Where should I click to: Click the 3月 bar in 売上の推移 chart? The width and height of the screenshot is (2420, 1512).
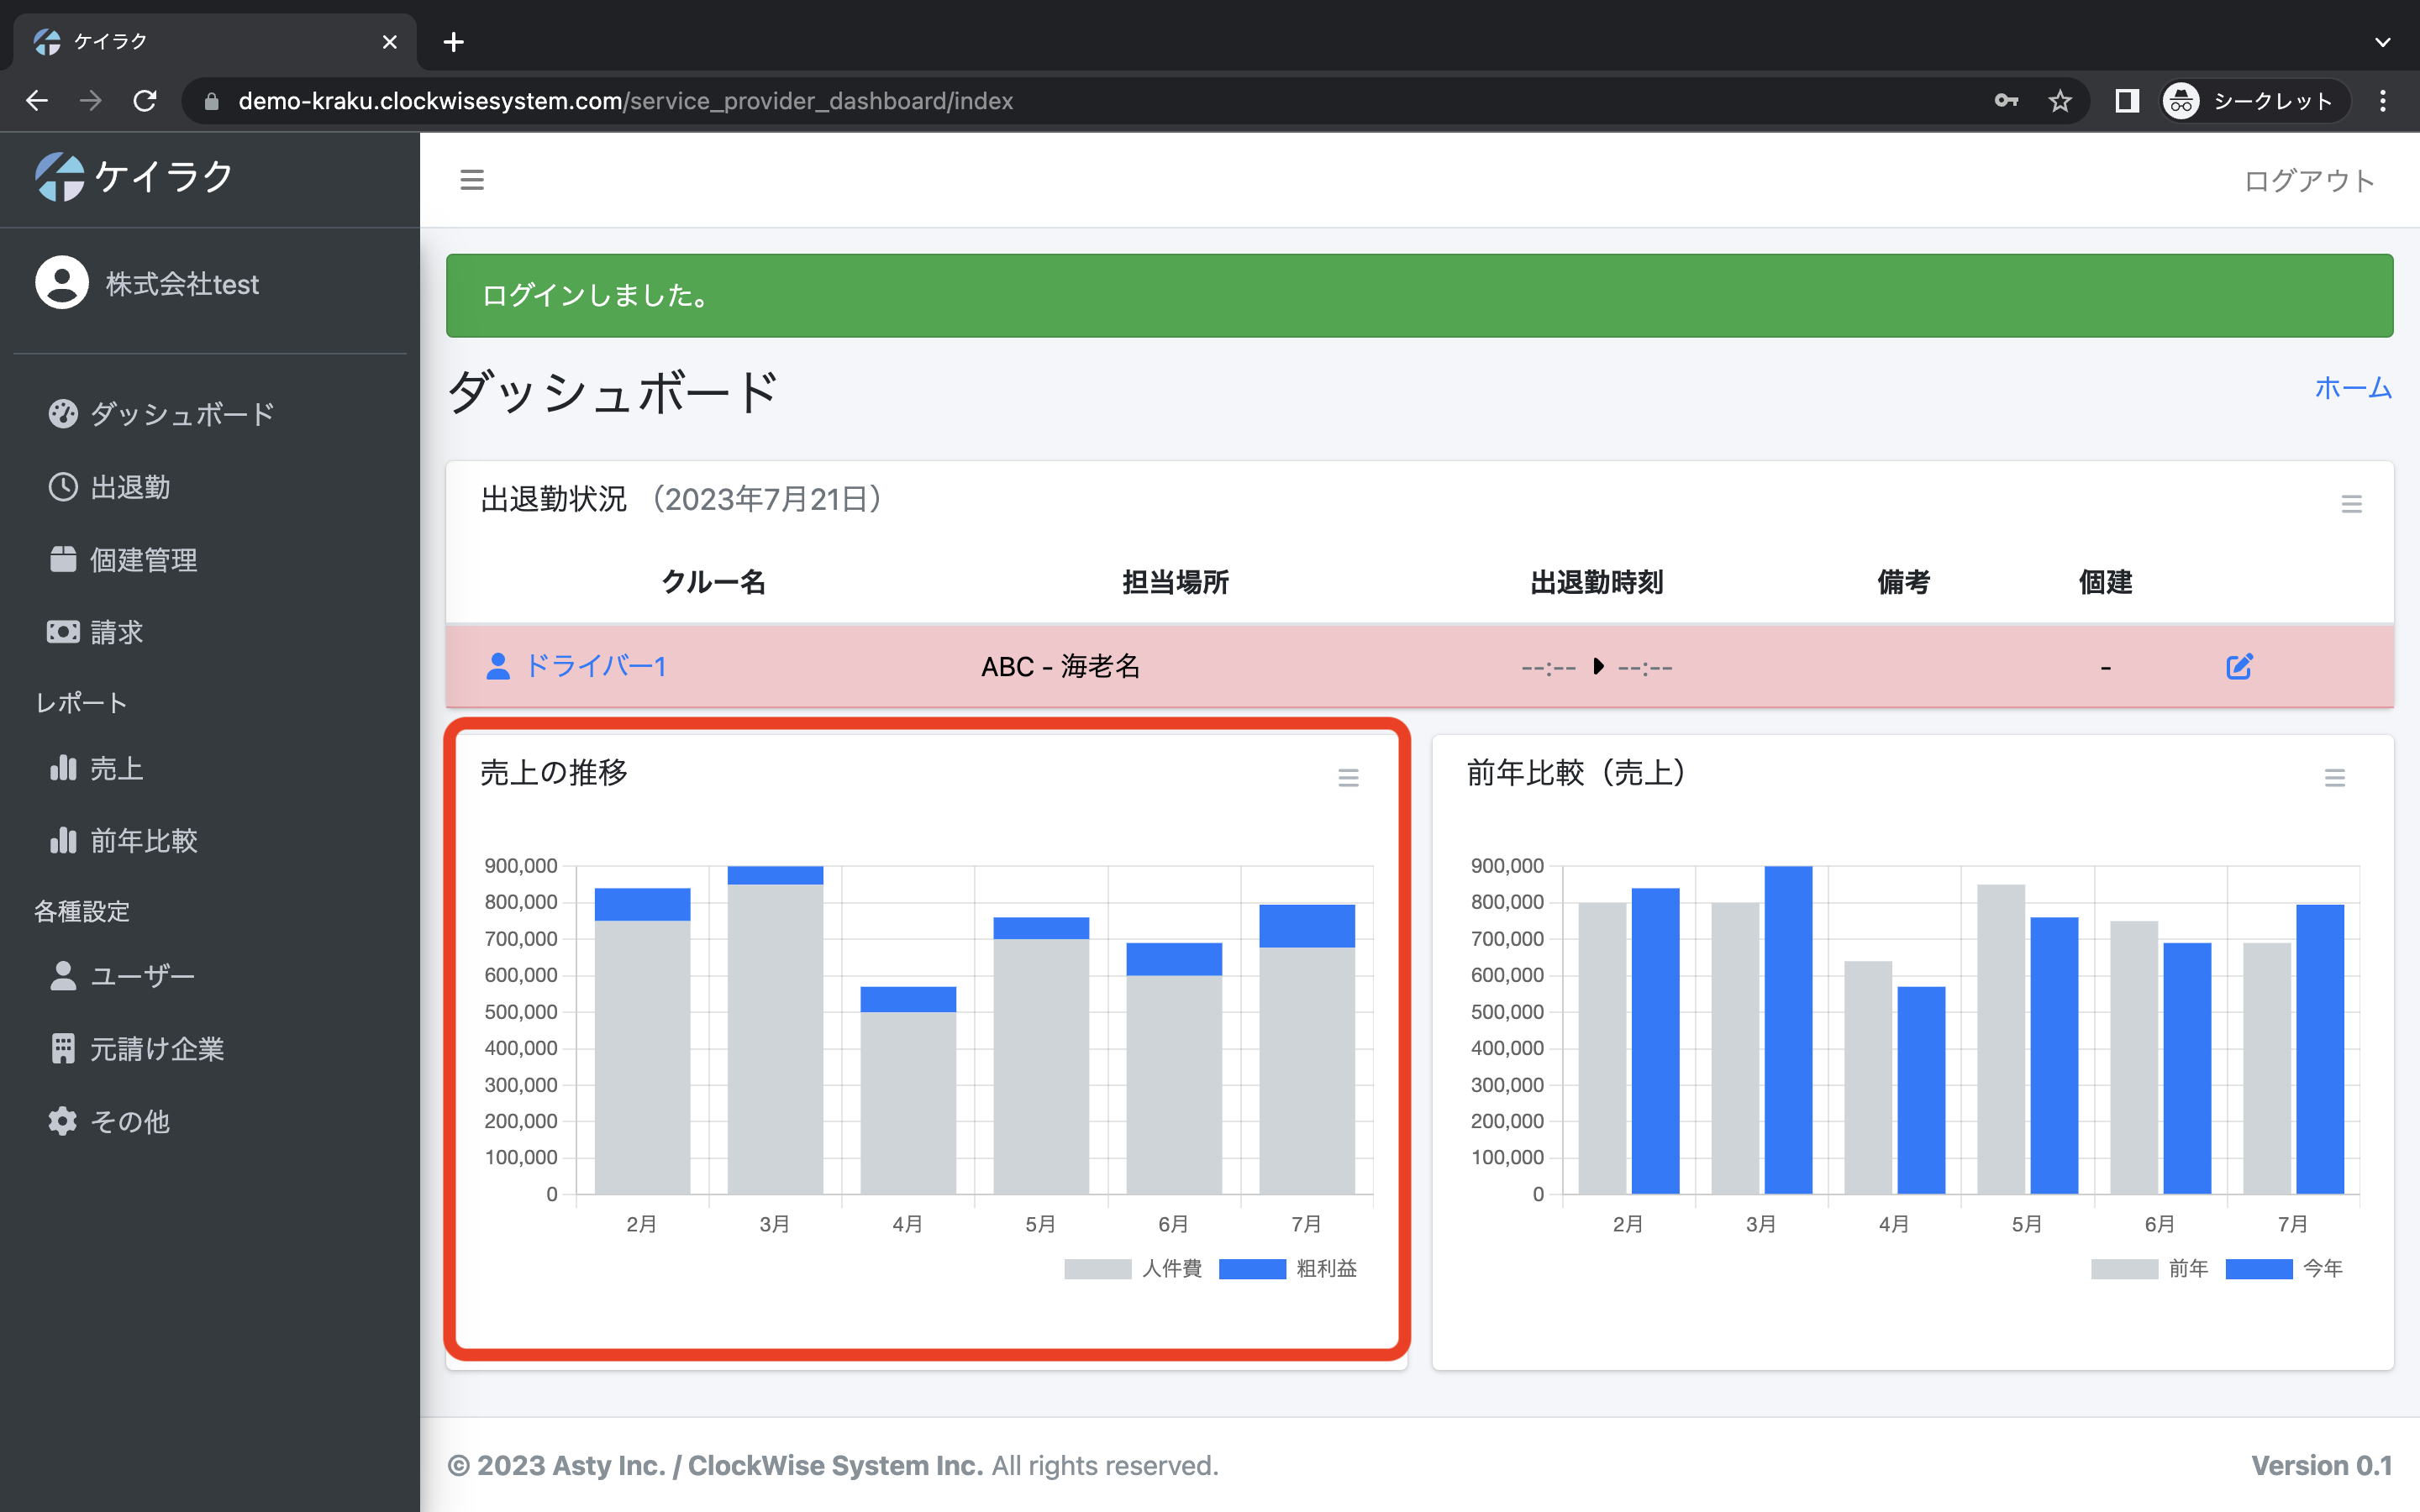click(x=775, y=1030)
